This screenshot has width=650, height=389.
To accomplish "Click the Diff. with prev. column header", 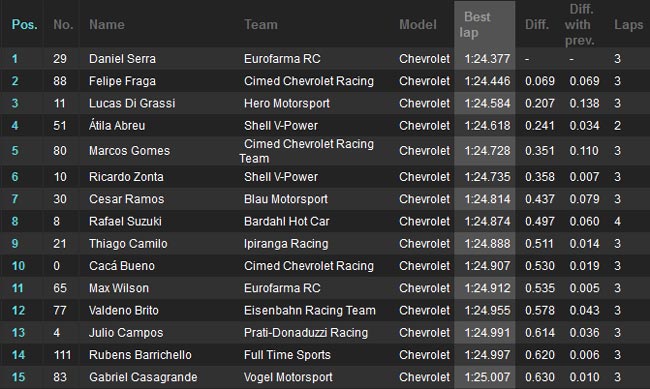I will coord(580,24).
